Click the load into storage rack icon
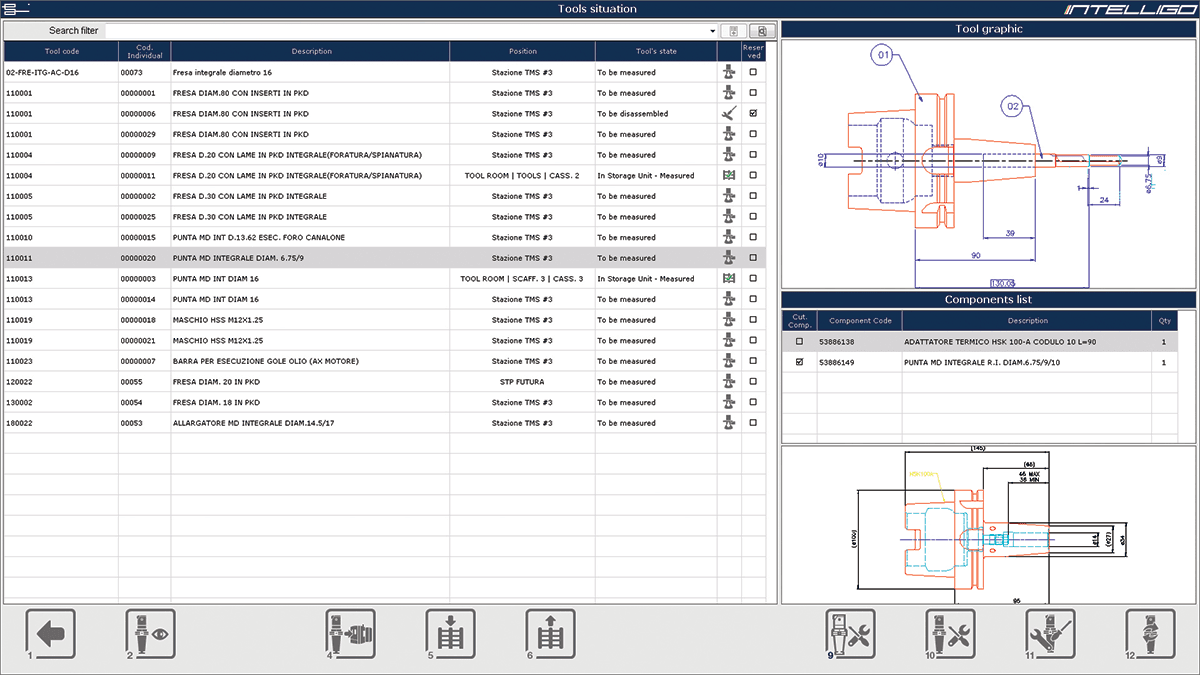1200x675 pixels. (x=450, y=634)
